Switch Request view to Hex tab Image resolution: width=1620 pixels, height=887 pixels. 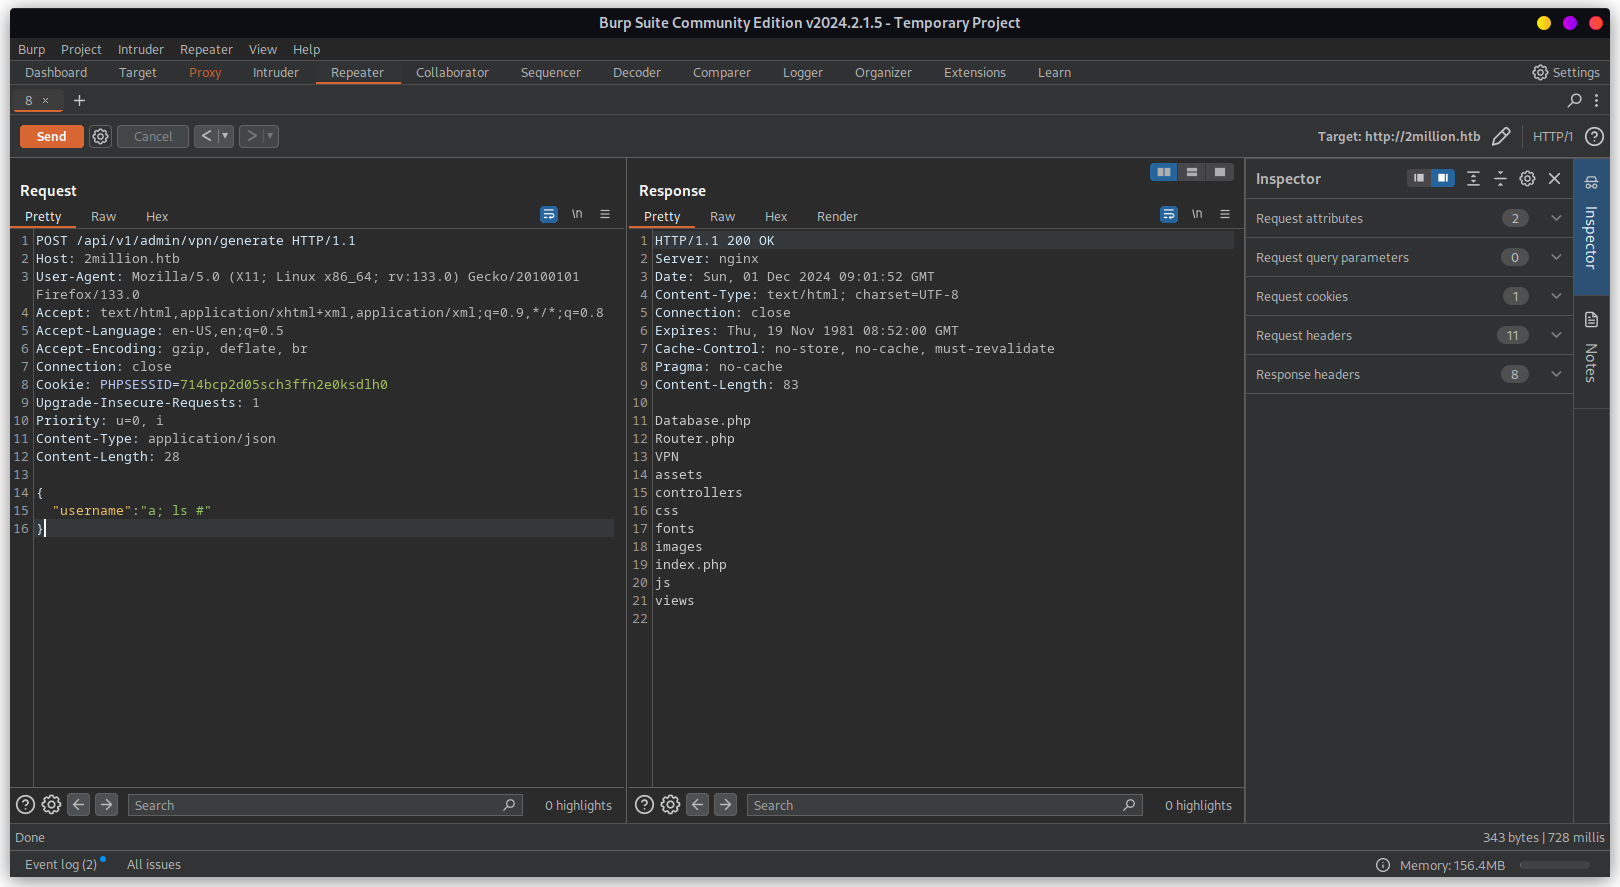coord(157,216)
